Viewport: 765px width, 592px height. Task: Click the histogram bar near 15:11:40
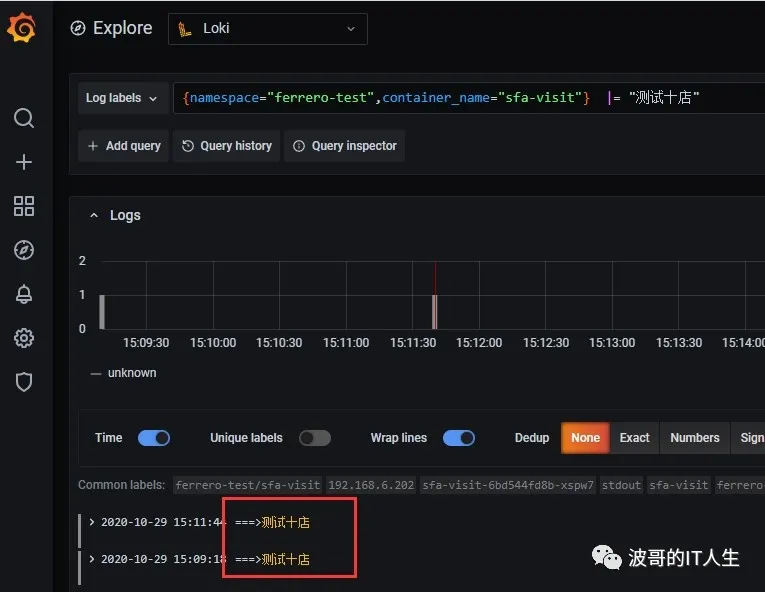(434, 312)
